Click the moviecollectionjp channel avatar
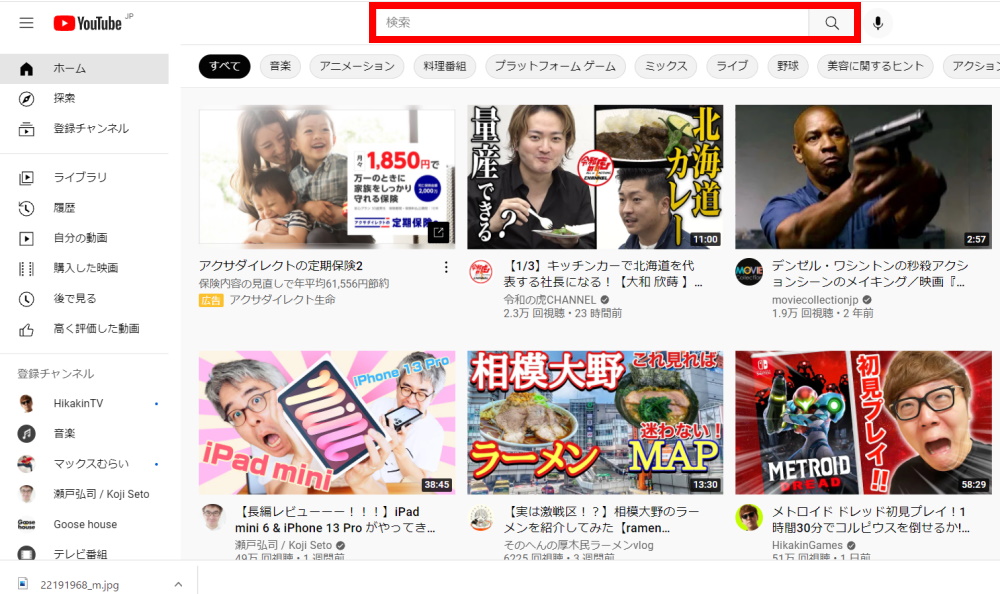1000x594 pixels. tap(749, 271)
